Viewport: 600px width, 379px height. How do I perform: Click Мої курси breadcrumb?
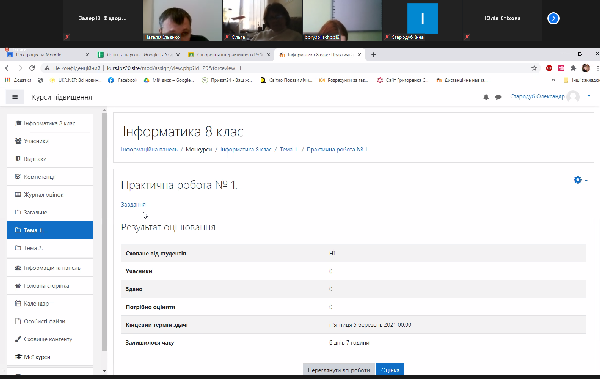199,149
